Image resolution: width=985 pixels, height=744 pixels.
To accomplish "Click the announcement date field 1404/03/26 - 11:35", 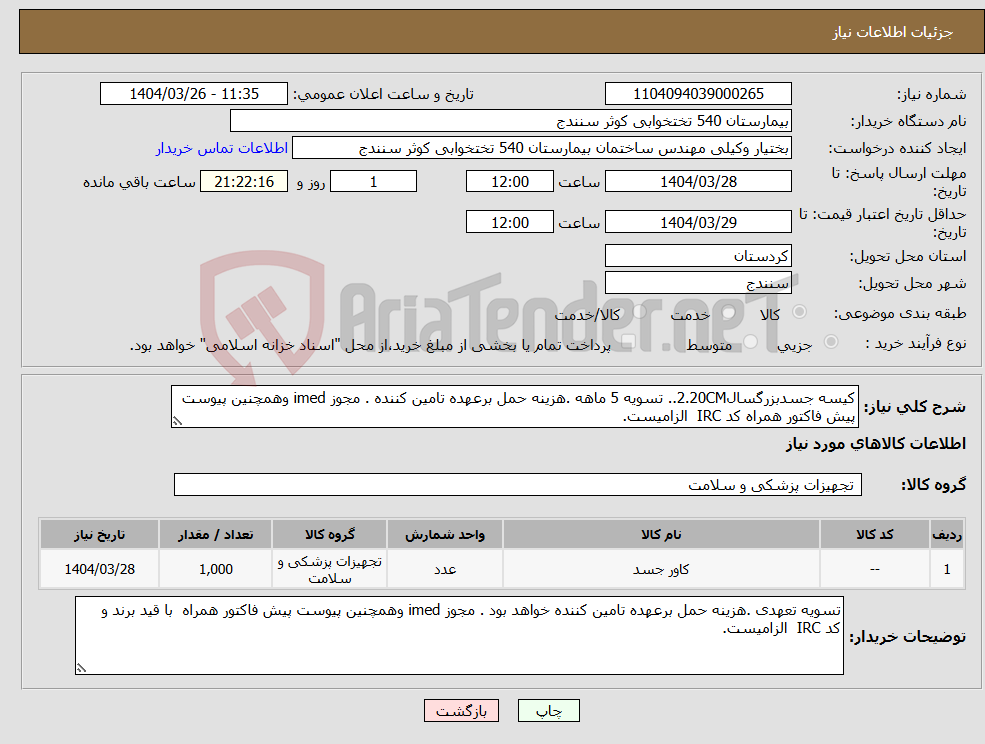I will [x=193, y=94].
